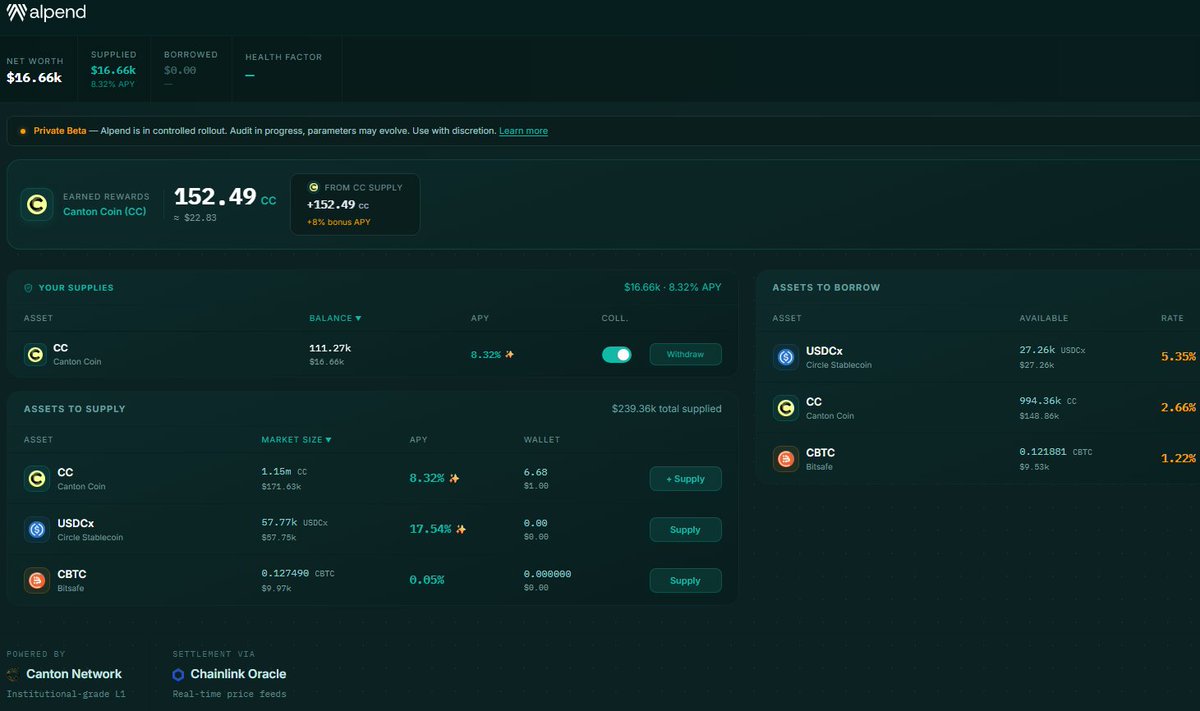Click the coin icon beside From CC Supply
The height and width of the screenshot is (711, 1200).
313,187
